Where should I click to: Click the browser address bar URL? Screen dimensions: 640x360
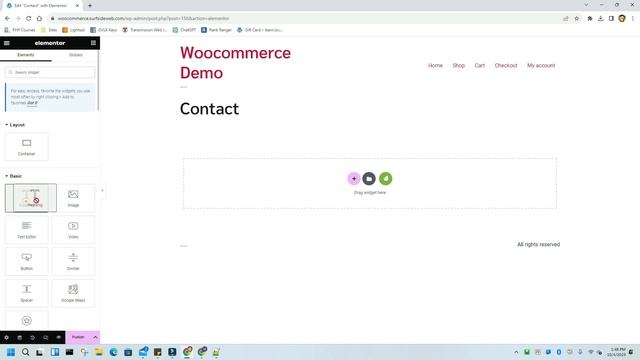pos(143,18)
